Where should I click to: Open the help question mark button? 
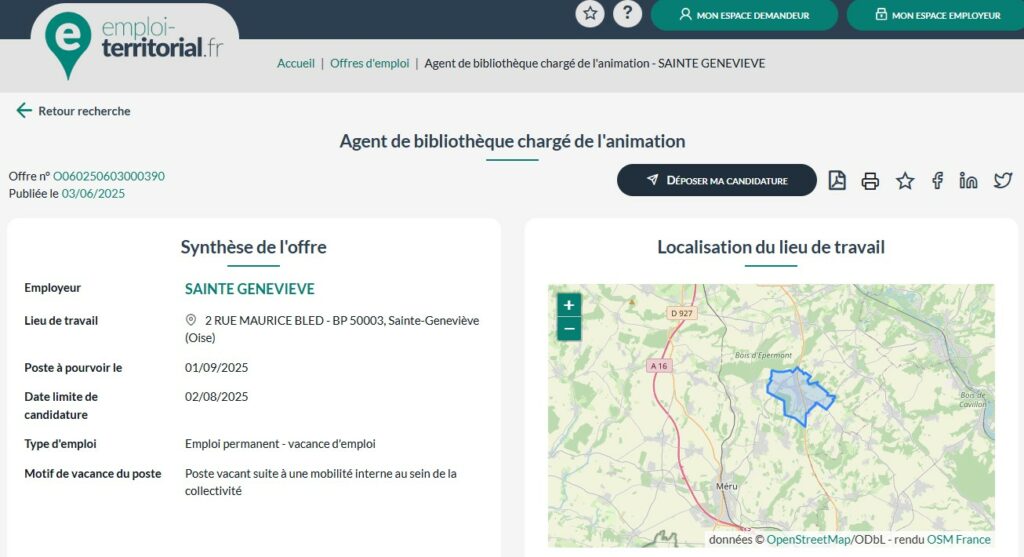[x=627, y=13]
